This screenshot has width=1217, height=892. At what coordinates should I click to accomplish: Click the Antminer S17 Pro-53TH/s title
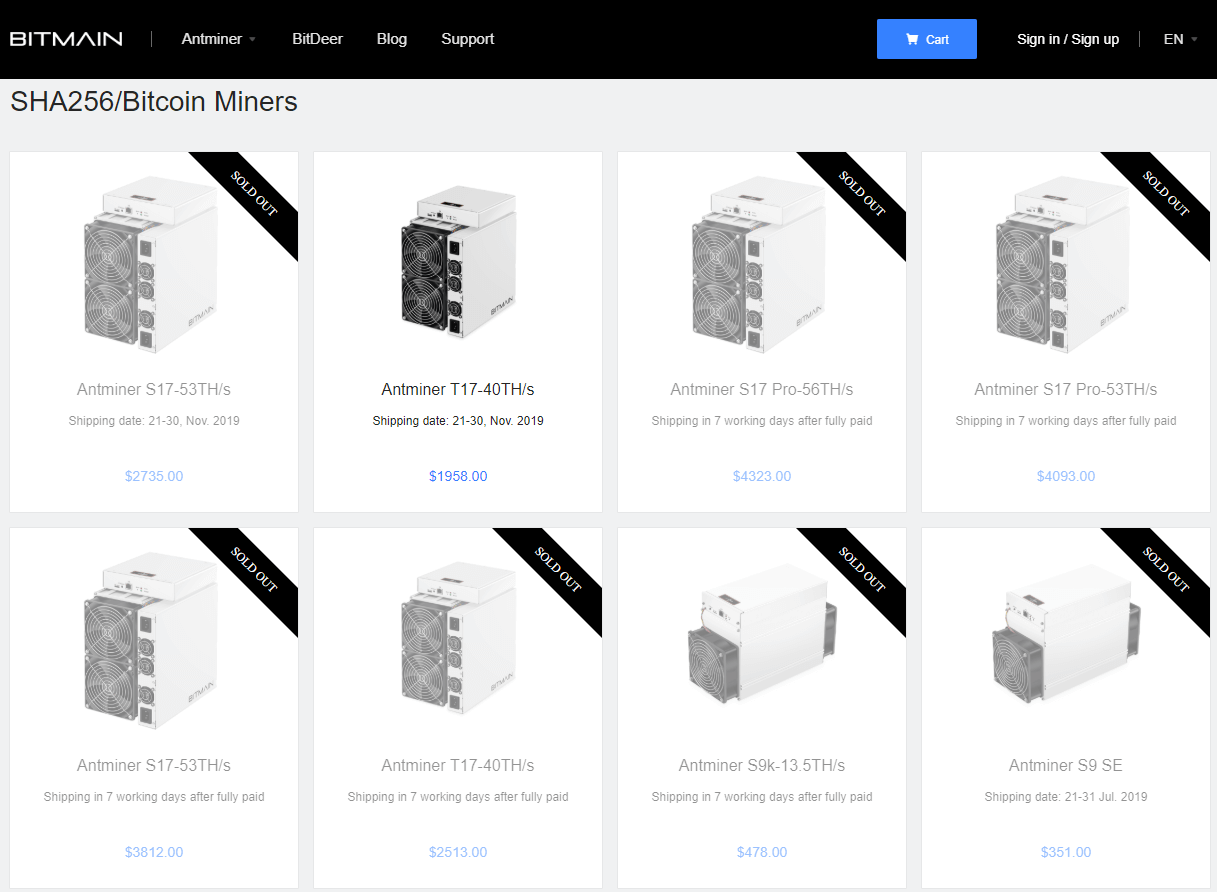click(1066, 389)
